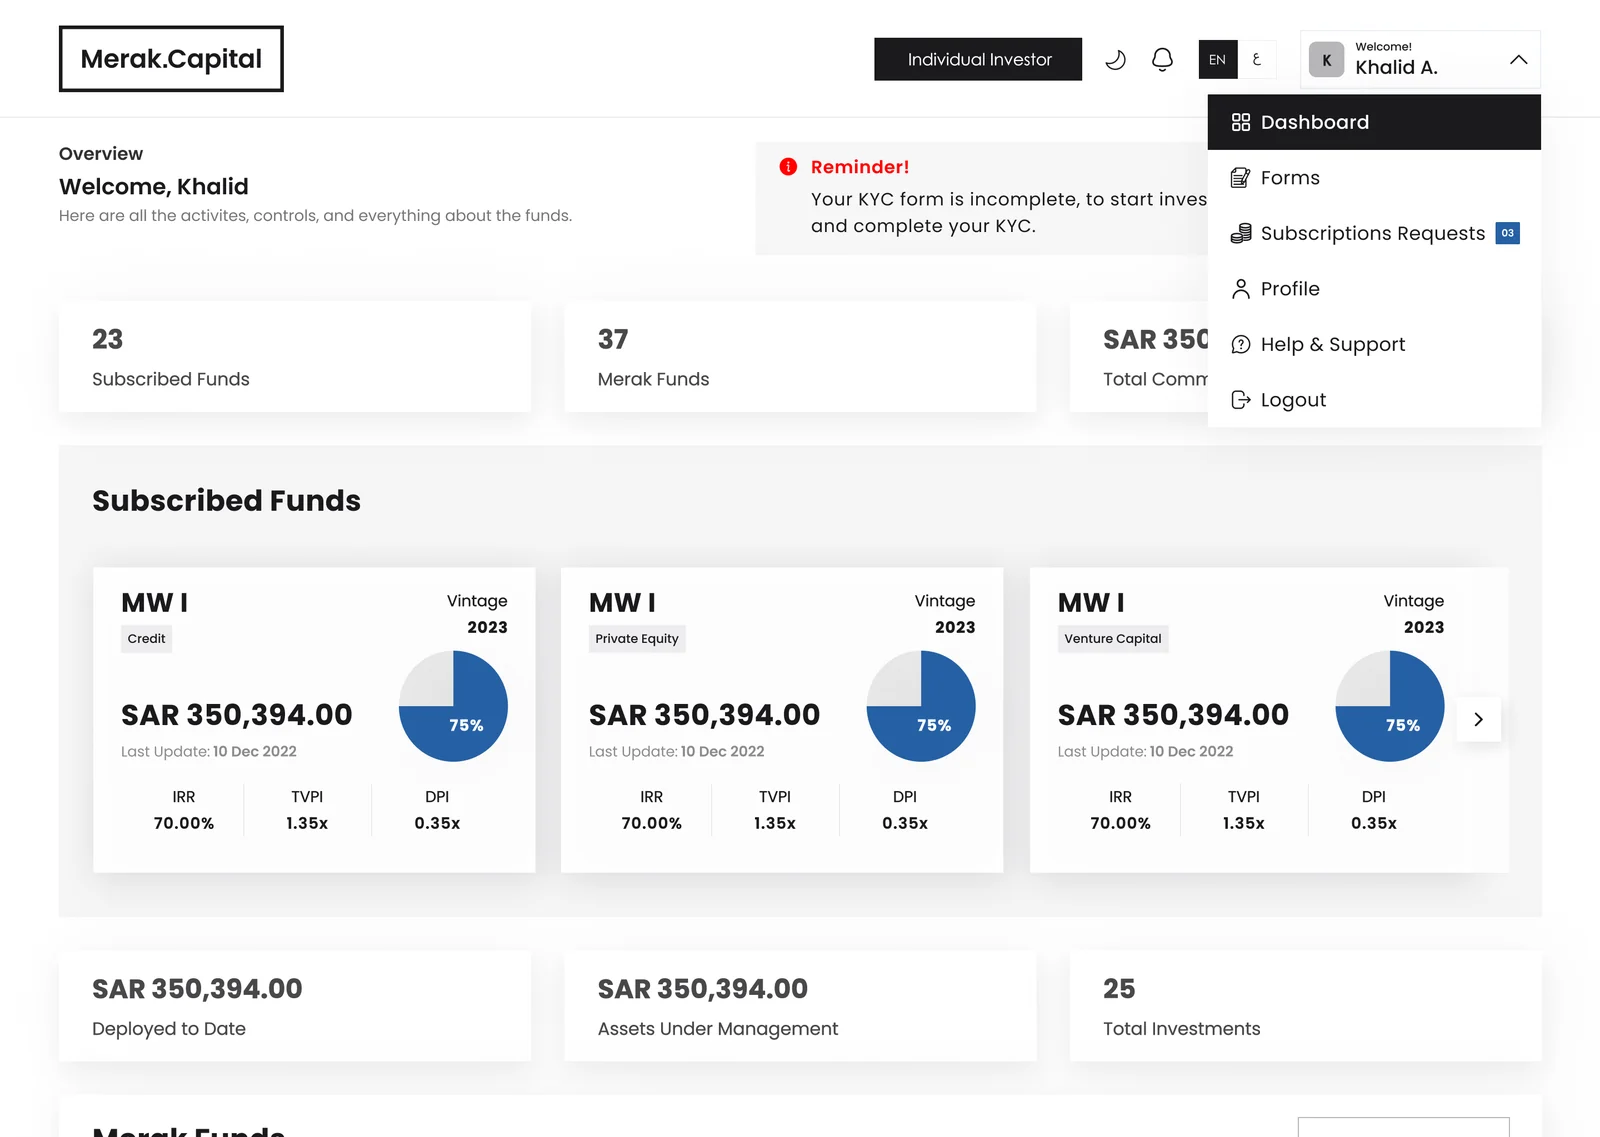This screenshot has height=1137, width=1600.
Task: Go to Profile menu item
Action: [1374, 289]
